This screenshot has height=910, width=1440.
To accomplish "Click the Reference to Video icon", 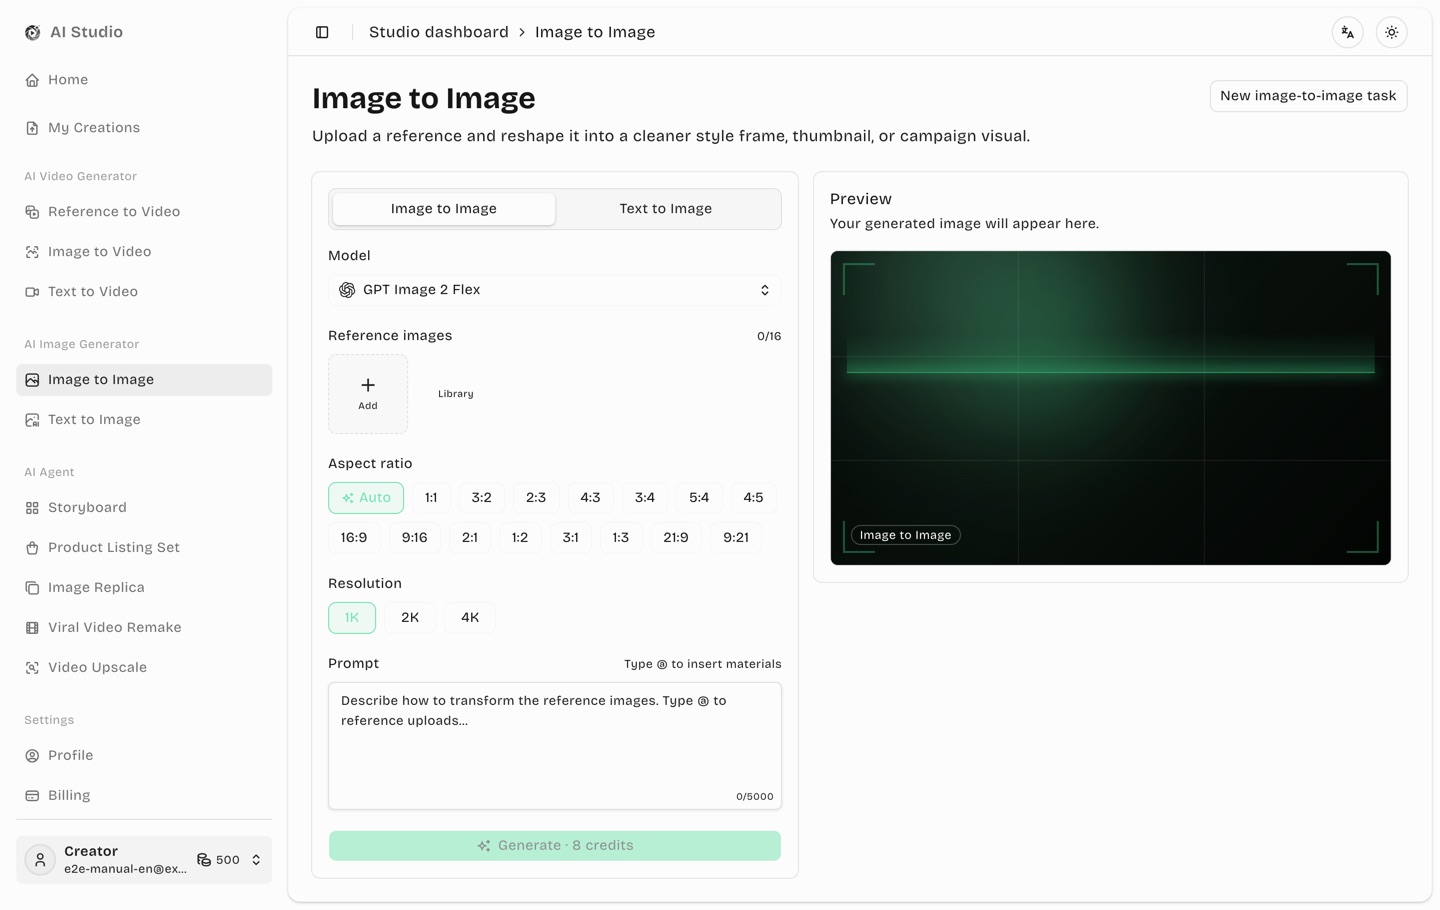I will (32, 212).
